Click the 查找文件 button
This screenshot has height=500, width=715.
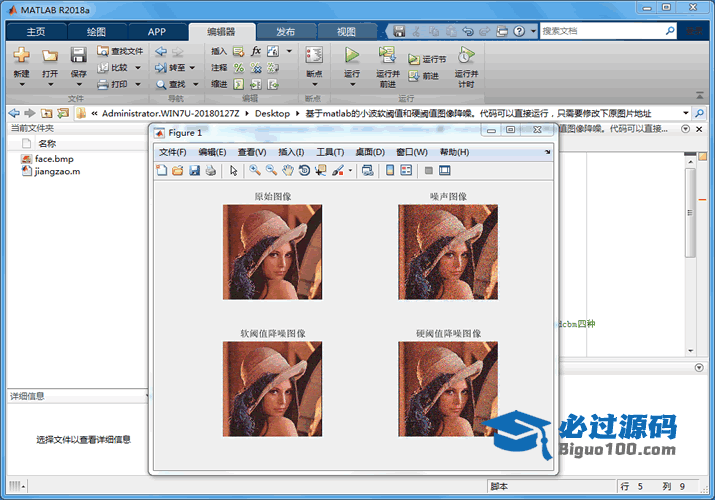click(x=120, y=51)
